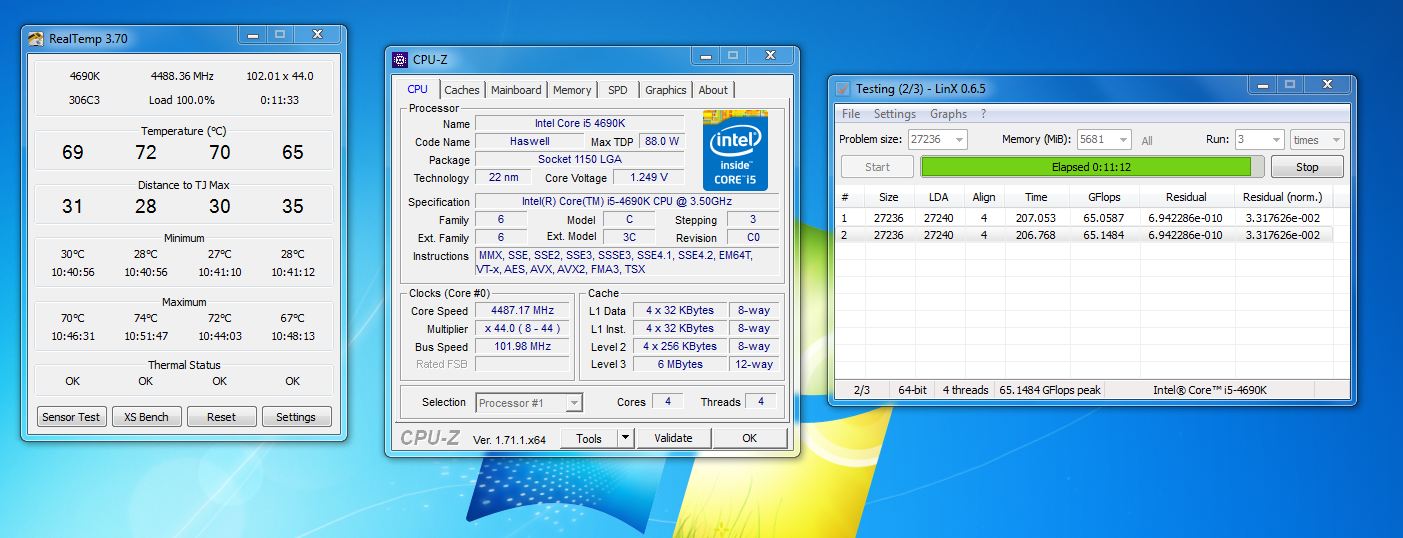Click the Align column header in LinX
The image size is (1403, 538).
click(x=983, y=197)
